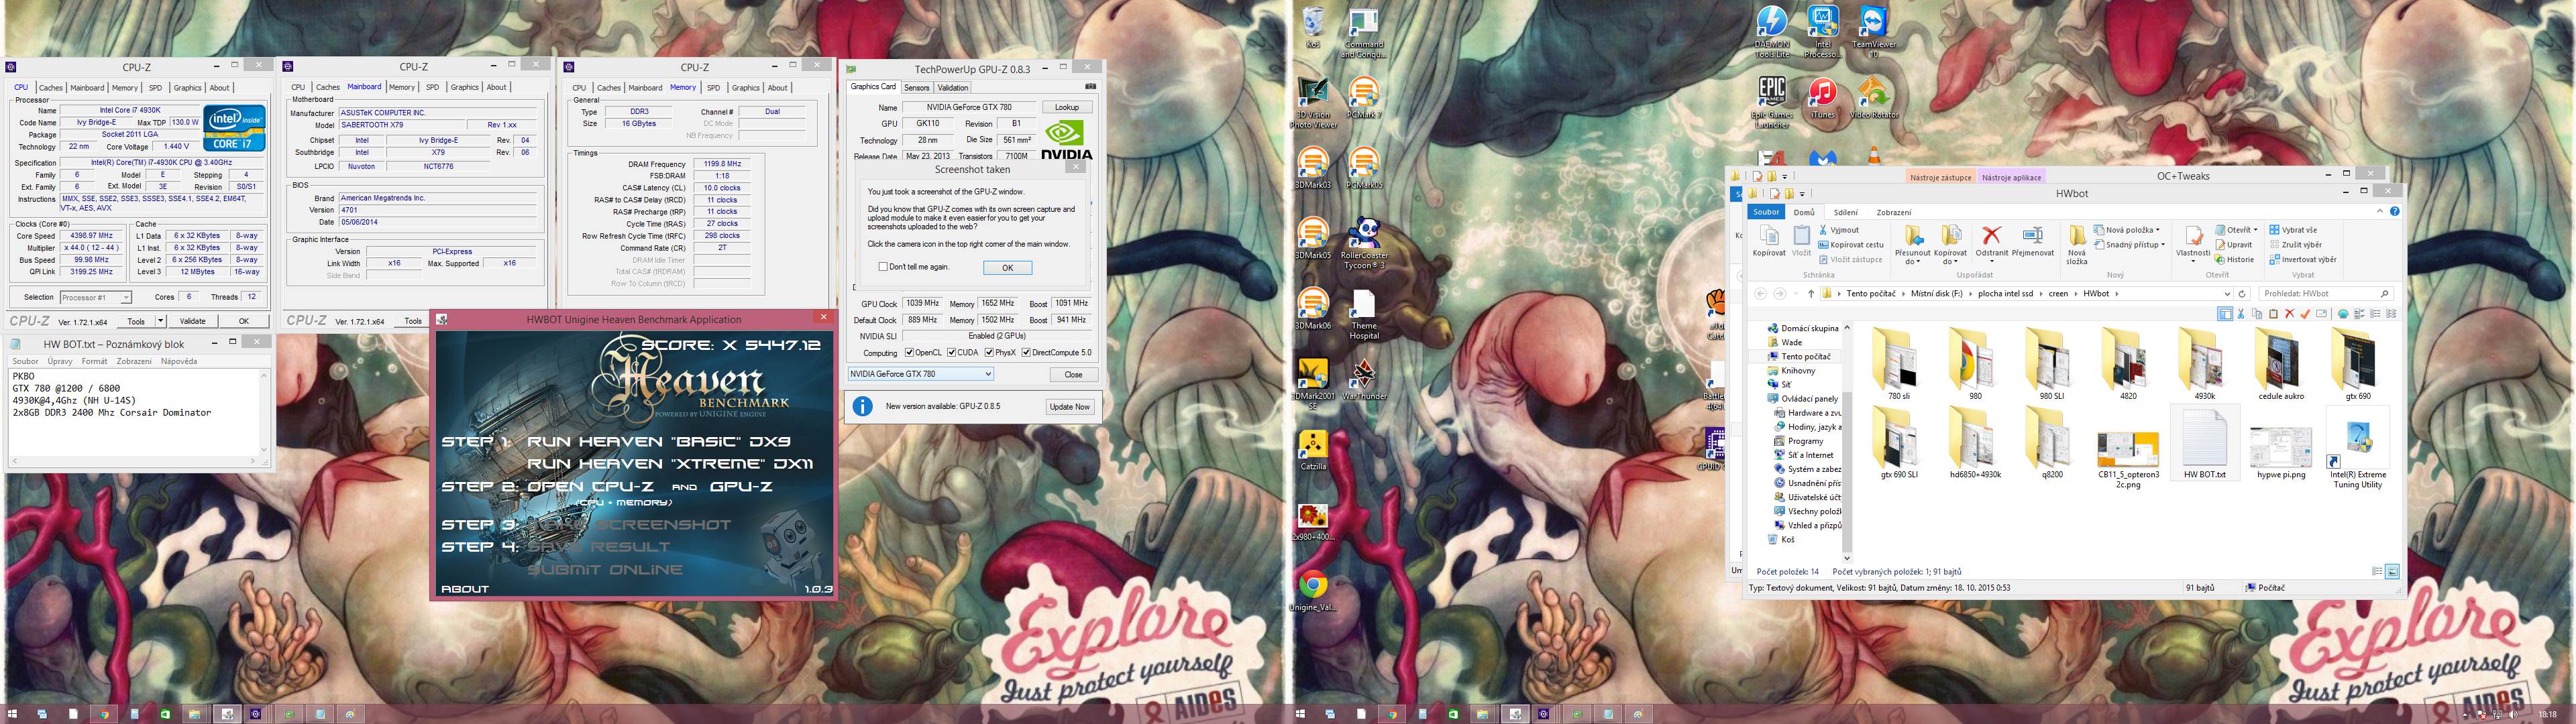
Task: Click refresh icon next to address bar
Action: [x=2242, y=294]
